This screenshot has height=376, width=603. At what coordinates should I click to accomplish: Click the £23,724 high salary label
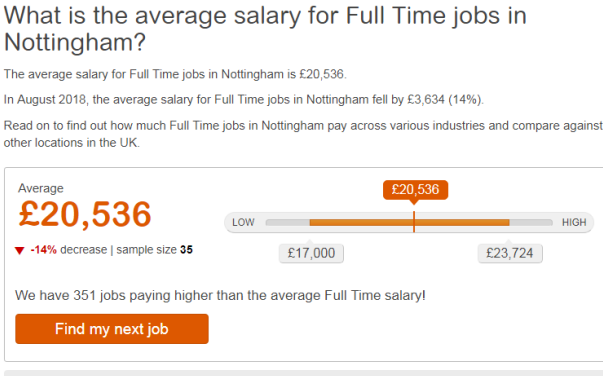coord(510,253)
